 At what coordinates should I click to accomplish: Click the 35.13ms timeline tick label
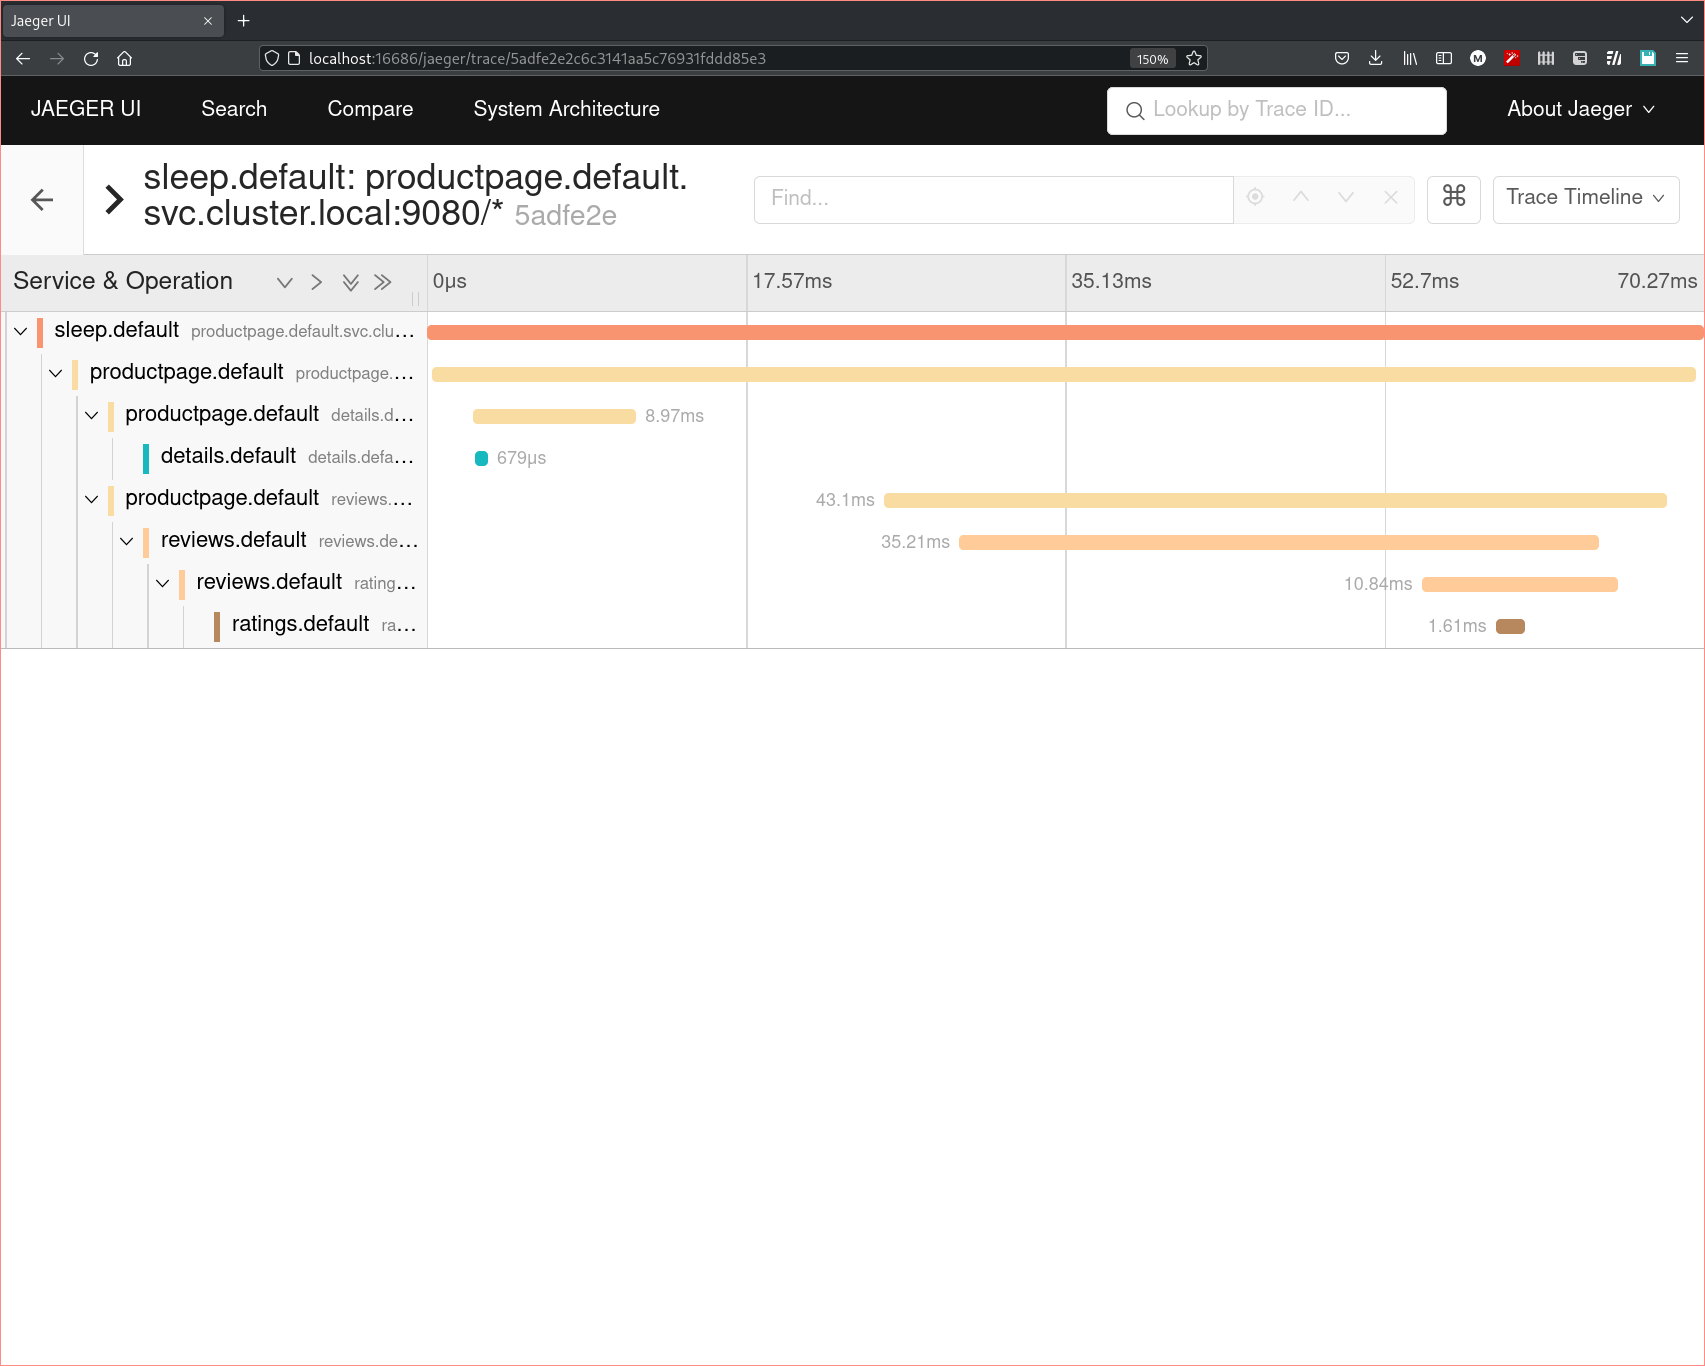1111,282
